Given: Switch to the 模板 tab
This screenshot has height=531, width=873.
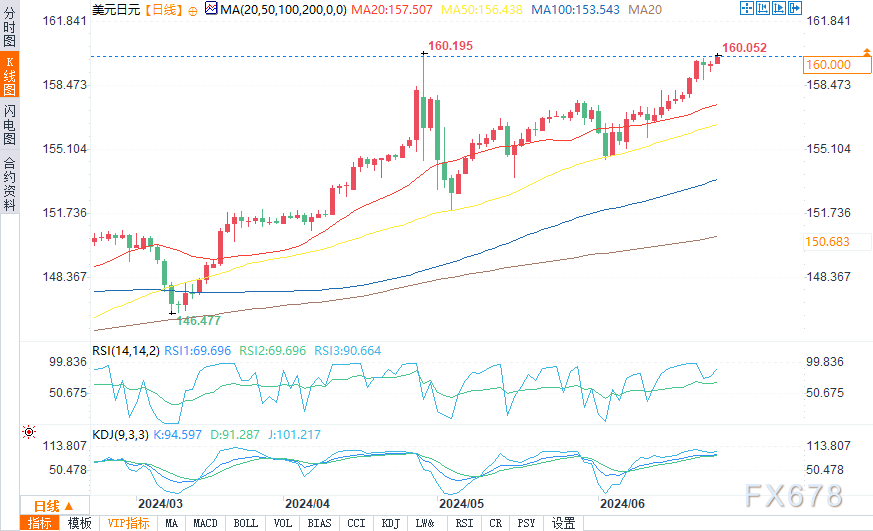Looking at the screenshot, I should click(x=80, y=523).
